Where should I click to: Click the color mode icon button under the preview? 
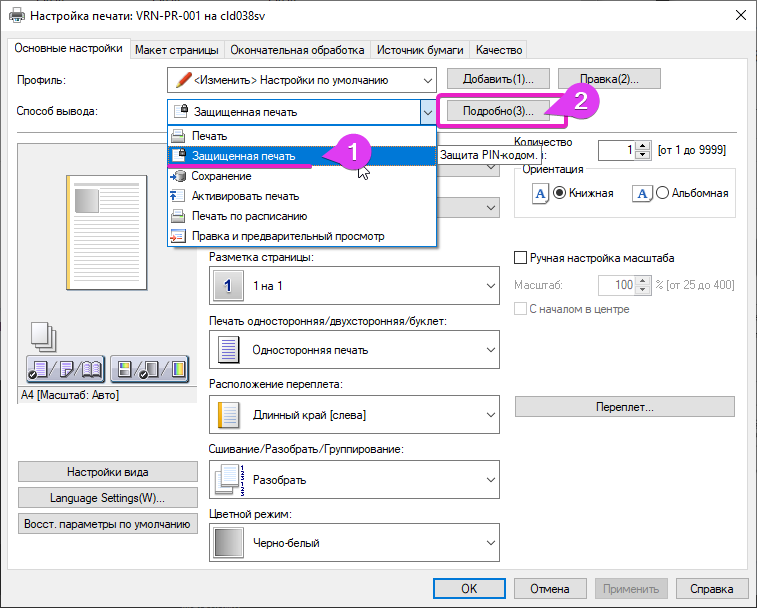149,371
